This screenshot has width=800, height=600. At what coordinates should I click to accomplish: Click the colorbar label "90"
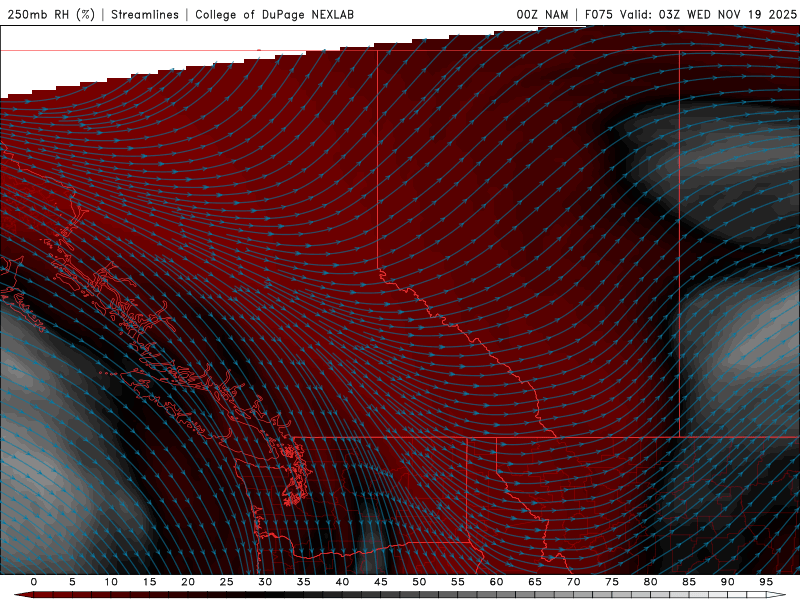[x=728, y=582]
